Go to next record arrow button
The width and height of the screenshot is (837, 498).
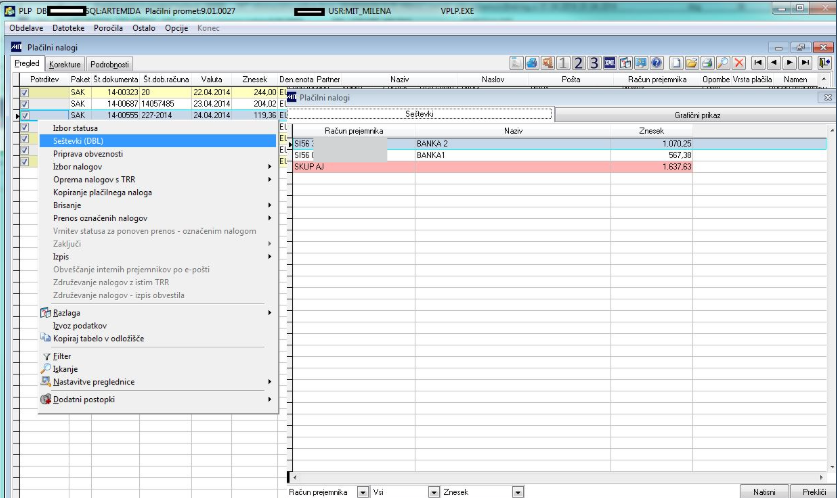click(789, 63)
